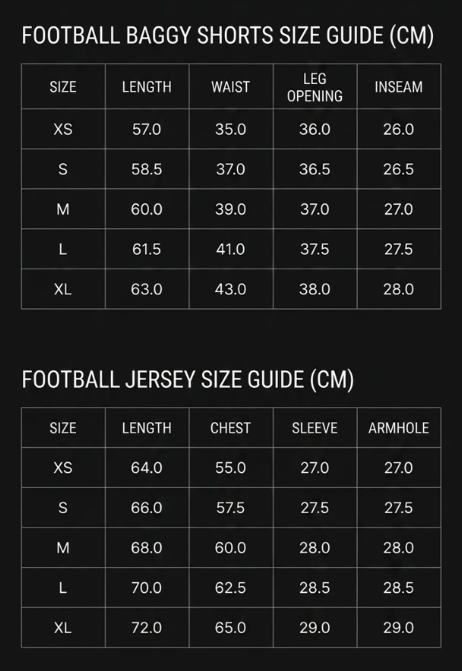Select the ARMHOLE column header

[x=399, y=428]
